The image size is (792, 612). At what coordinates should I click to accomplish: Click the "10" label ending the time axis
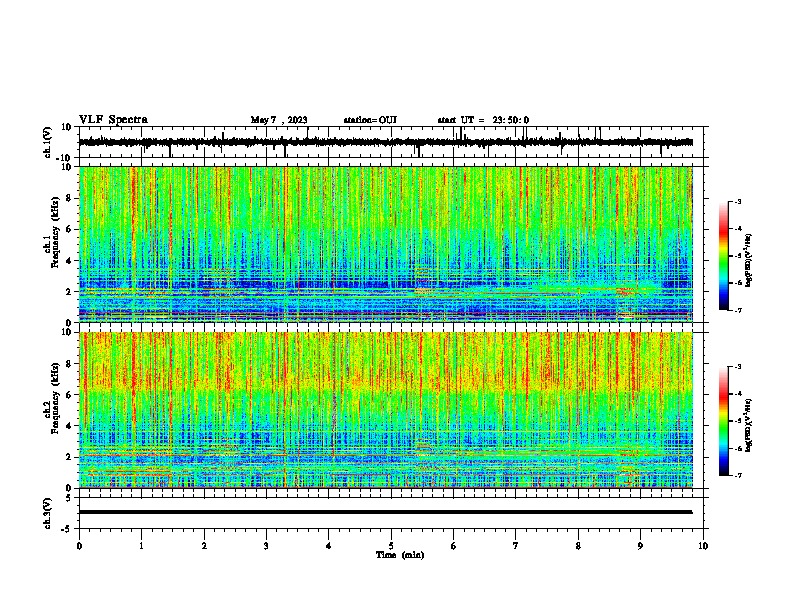pyautogui.click(x=703, y=546)
